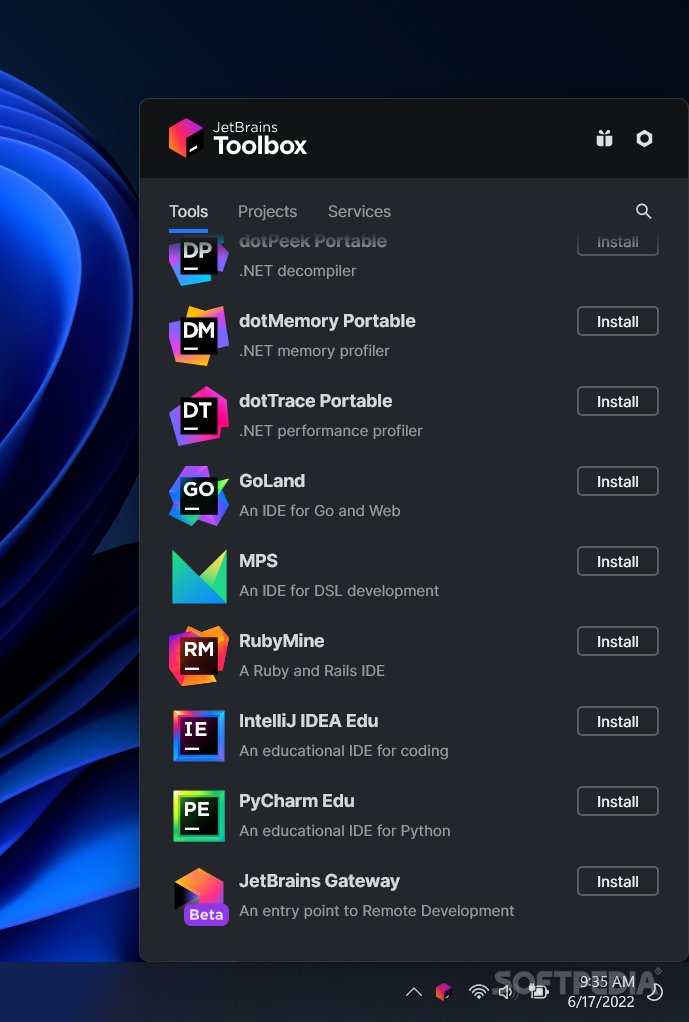Image resolution: width=689 pixels, height=1022 pixels.
Task: Click the MPS icon
Action: pos(199,576)
